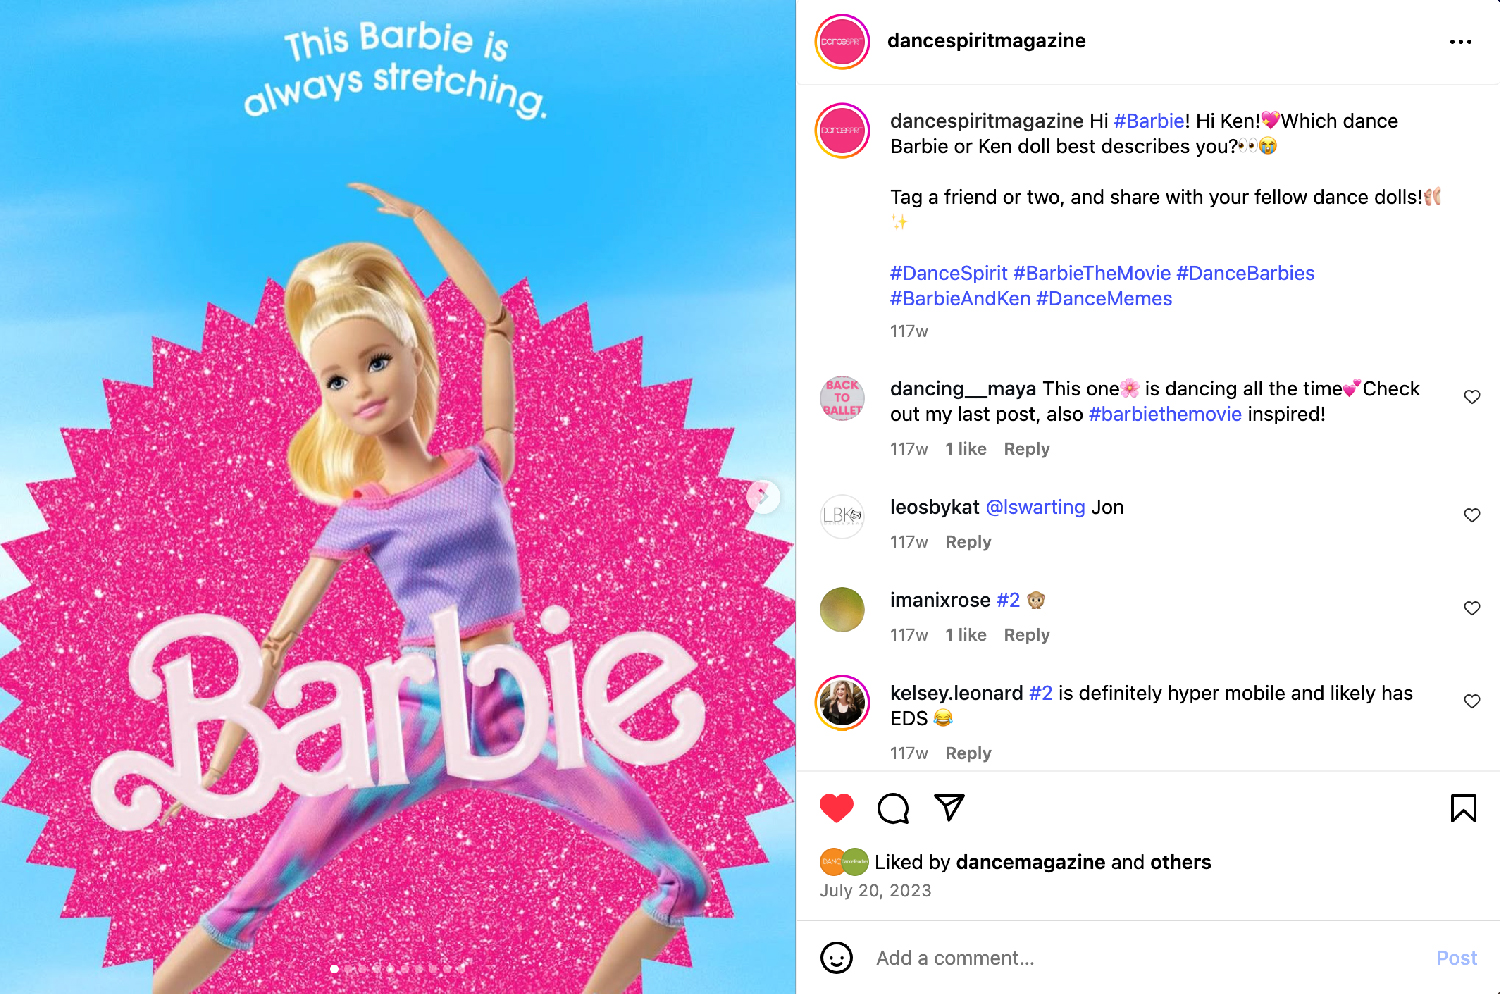
Task: Click the Post comment button
Action: point(1456,958)
